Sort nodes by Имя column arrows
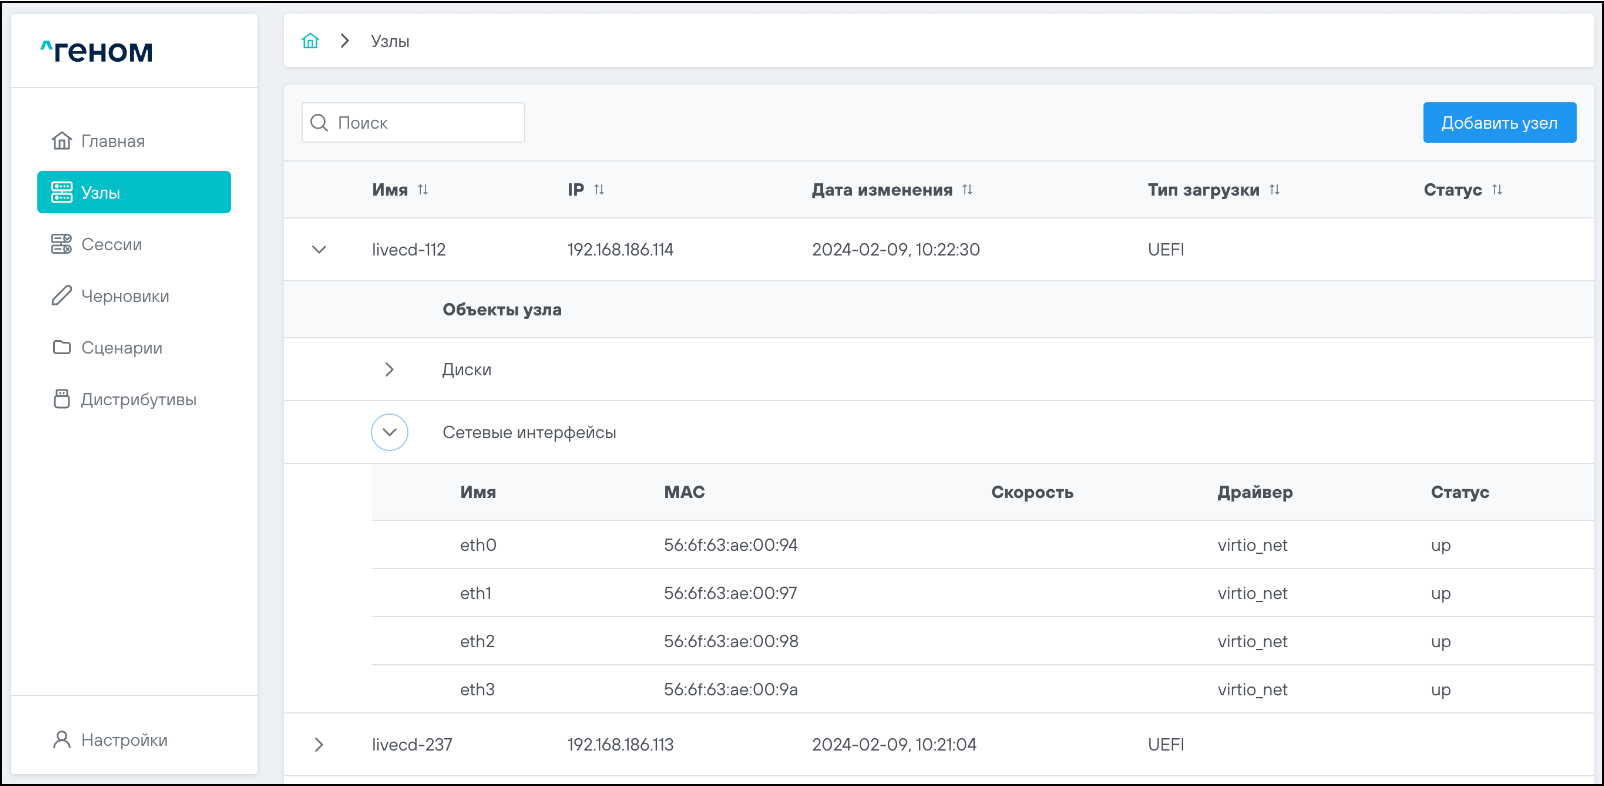The image size is (1604, 786). [x=423, y=190]
